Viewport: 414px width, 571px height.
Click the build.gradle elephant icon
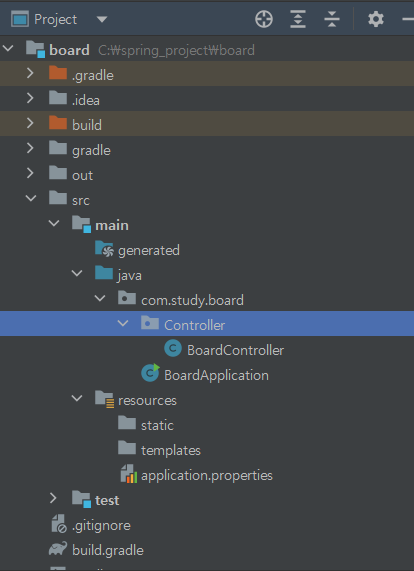coord(58,549)
